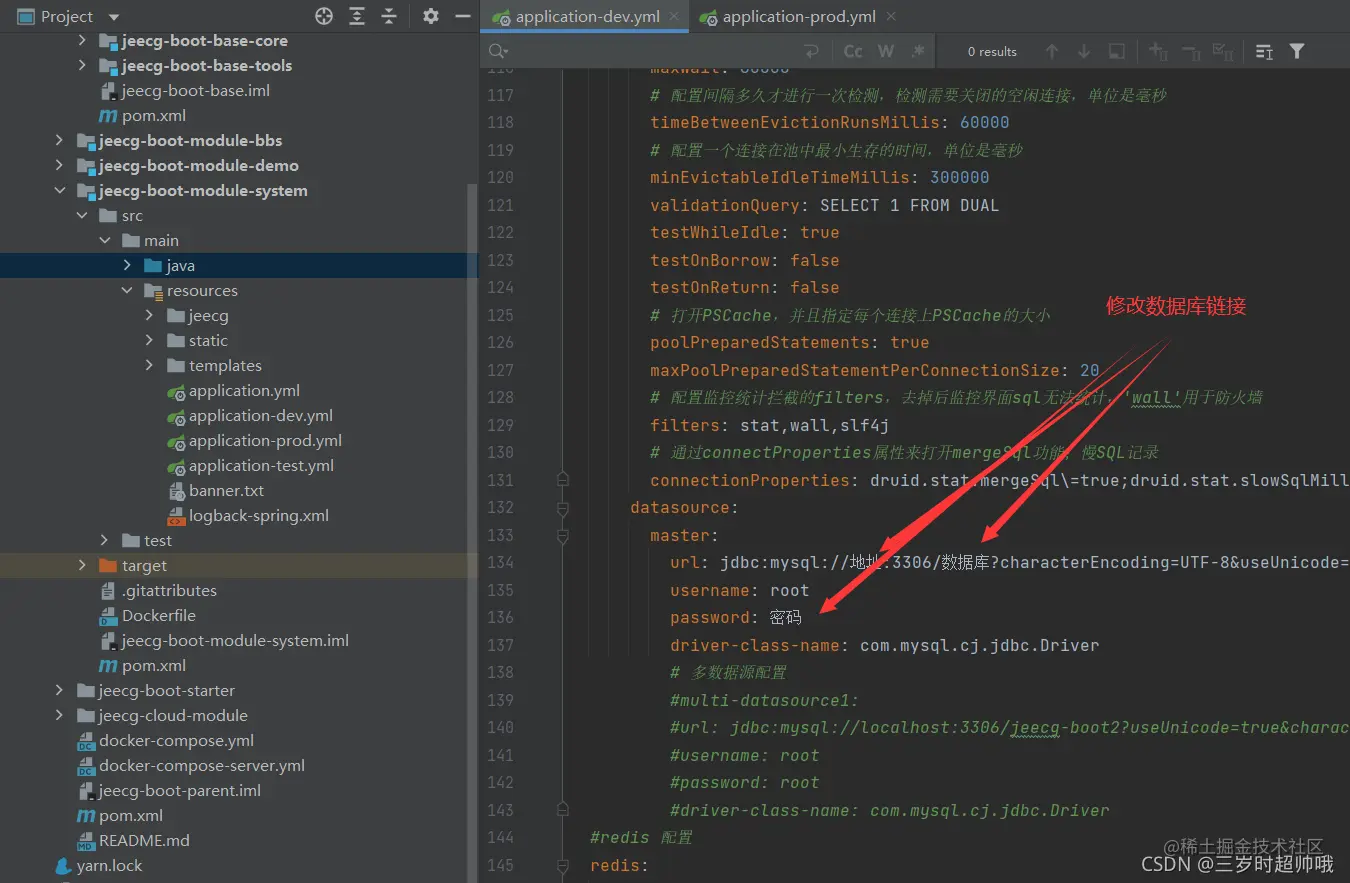
Task: Toggle fold marker at line 131
Action: [x=563, y=480]
